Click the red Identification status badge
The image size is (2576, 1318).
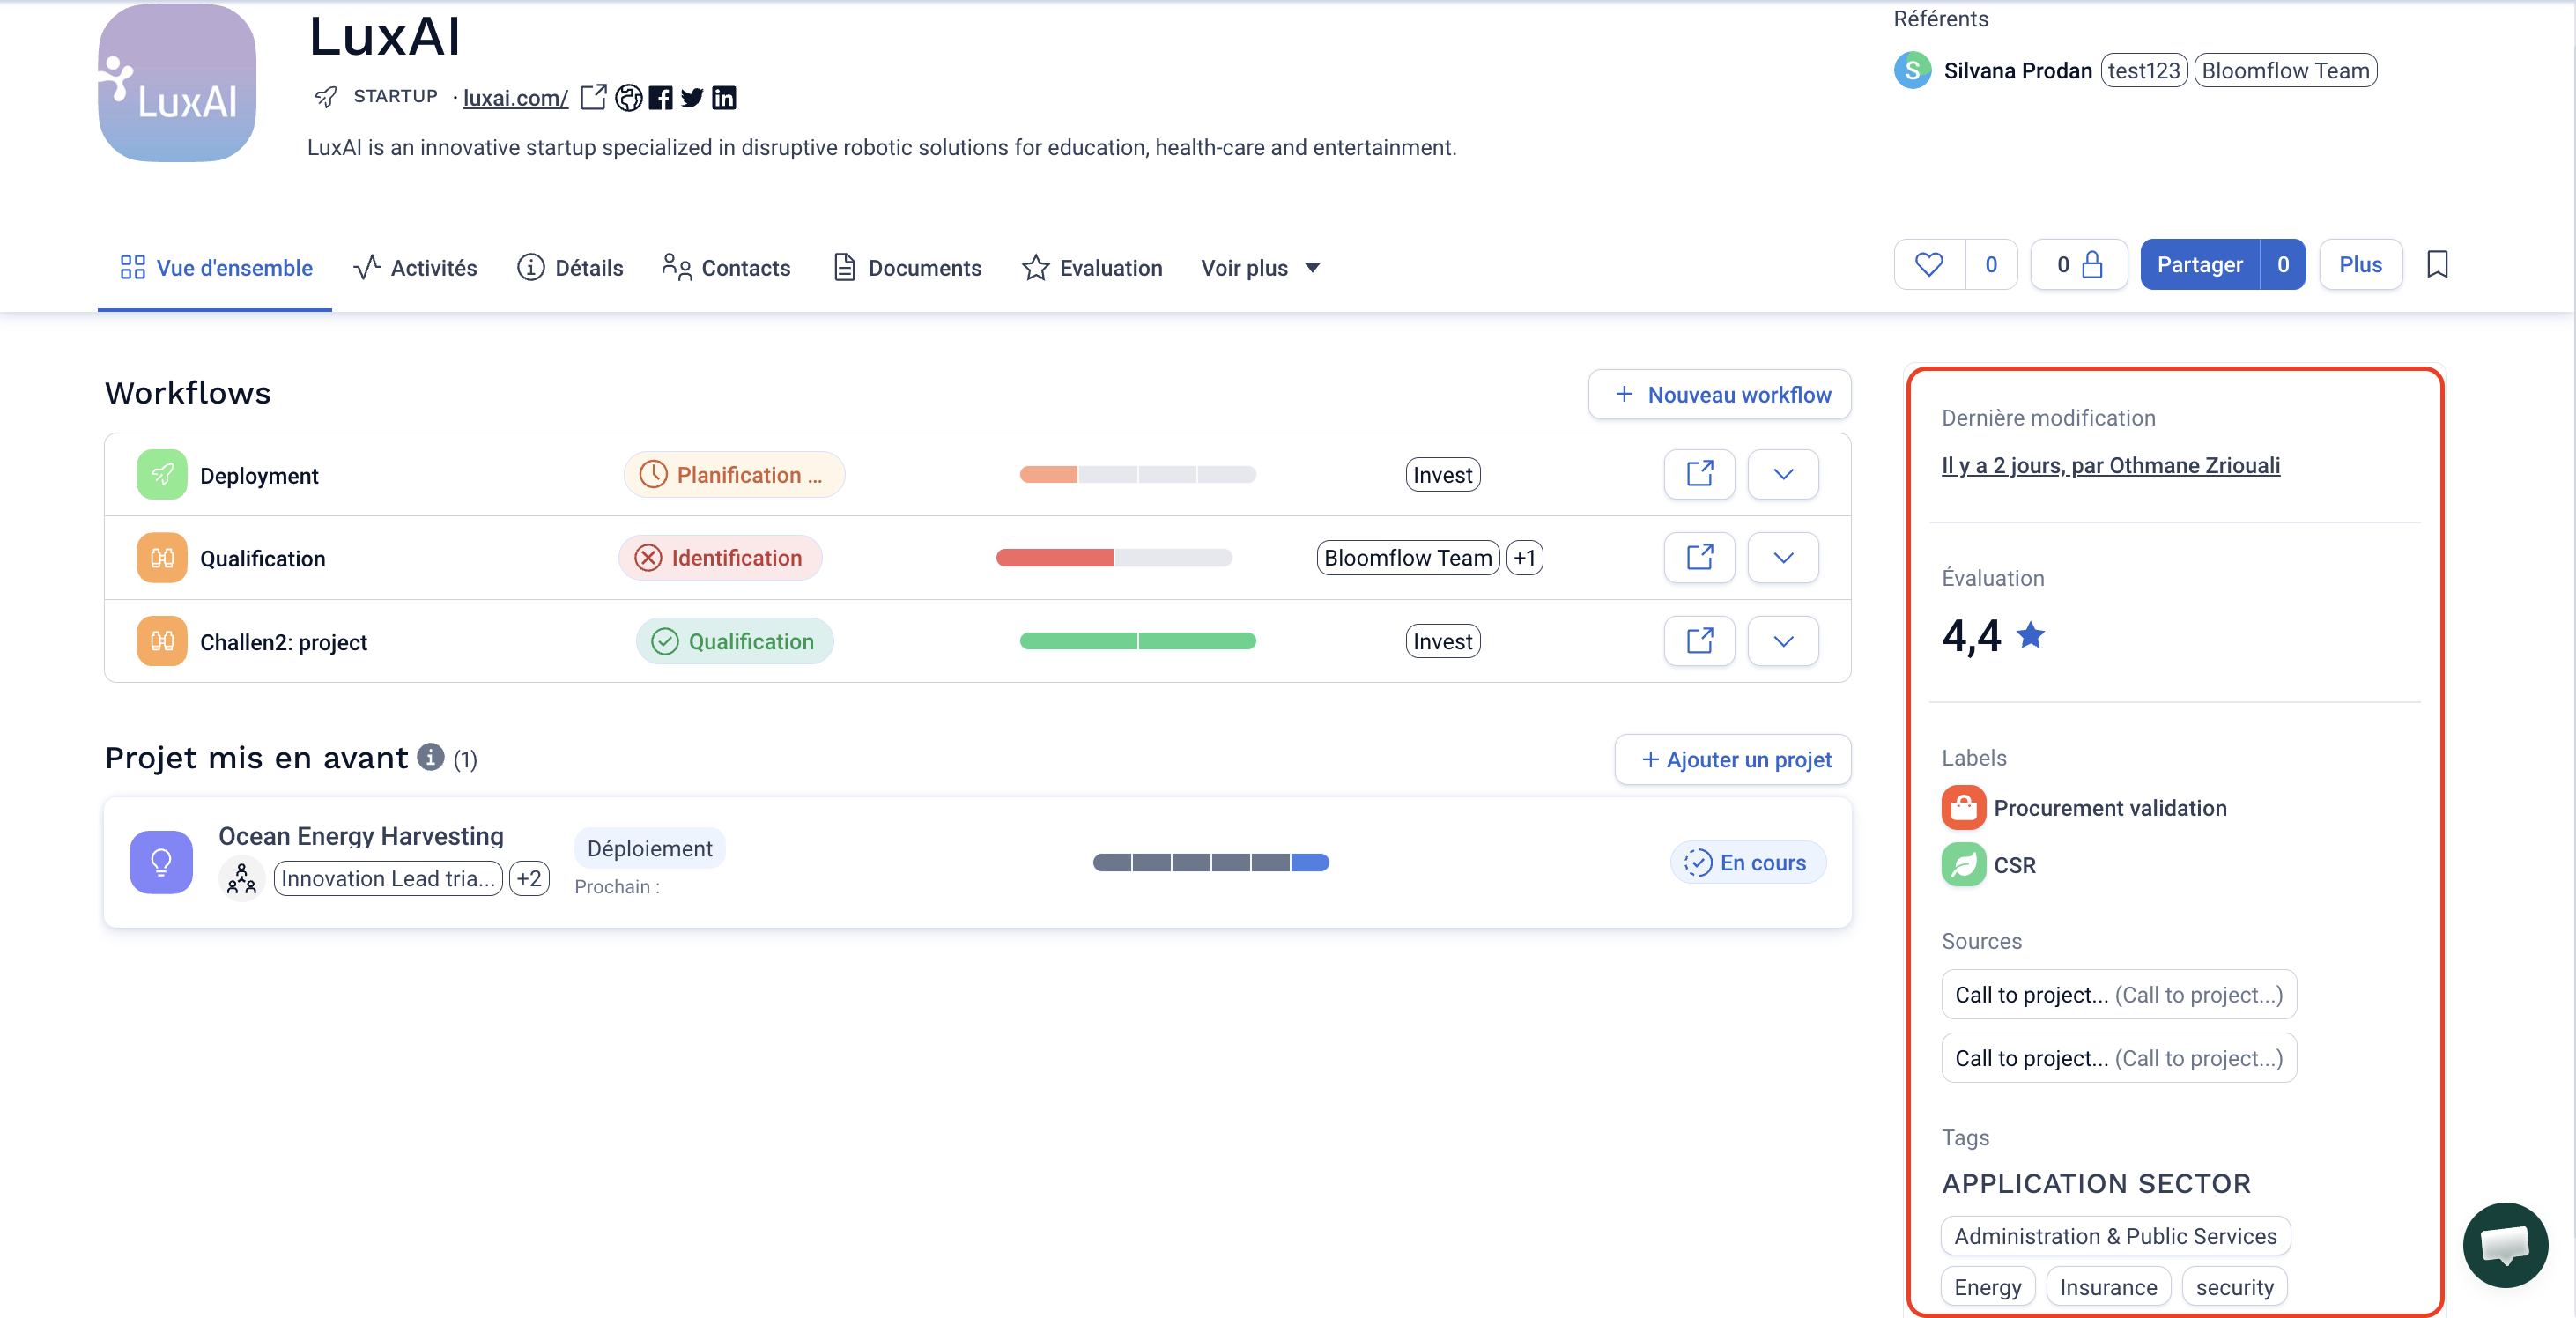(720, 558)
